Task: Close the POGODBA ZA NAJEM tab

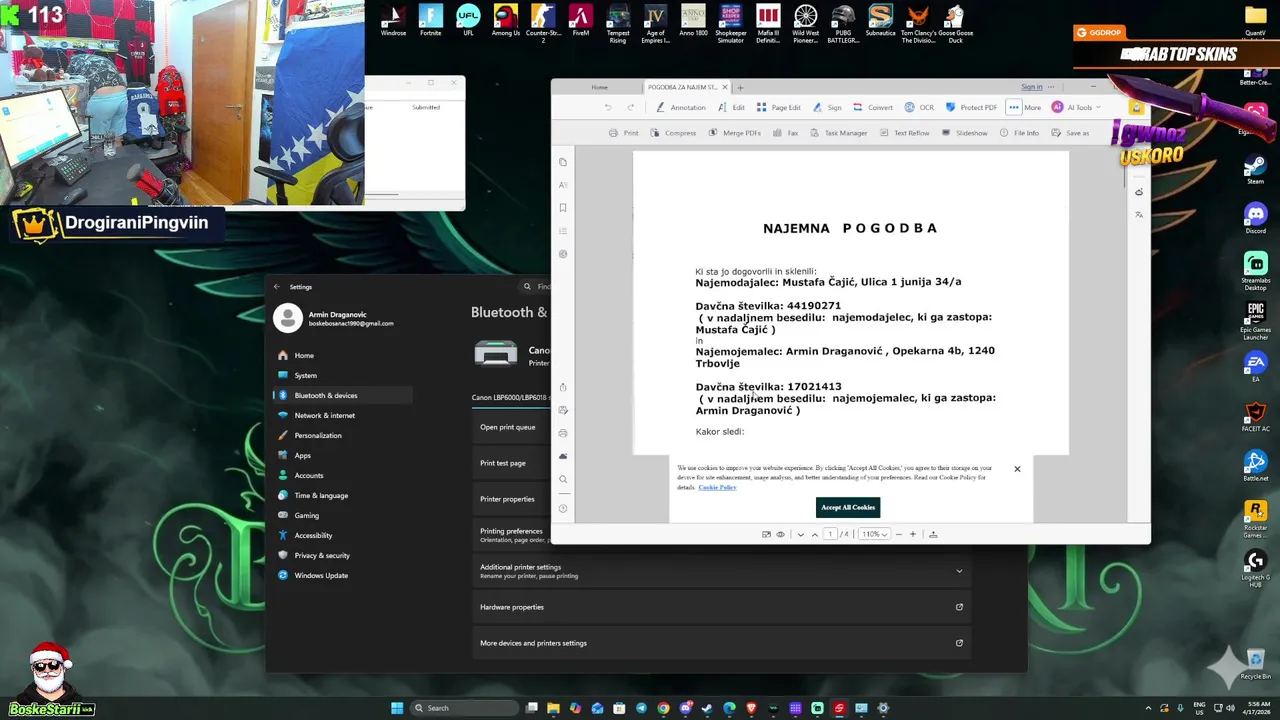Action: (x=725, y=87)
